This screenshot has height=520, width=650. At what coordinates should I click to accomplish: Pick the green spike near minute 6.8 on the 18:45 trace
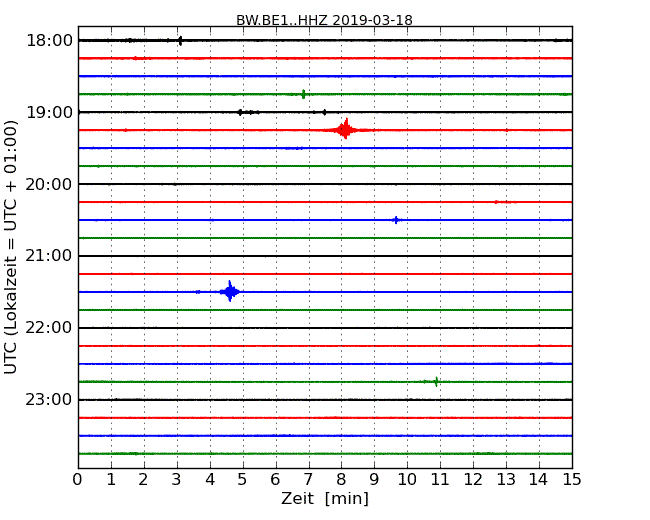tap(303, 94)
